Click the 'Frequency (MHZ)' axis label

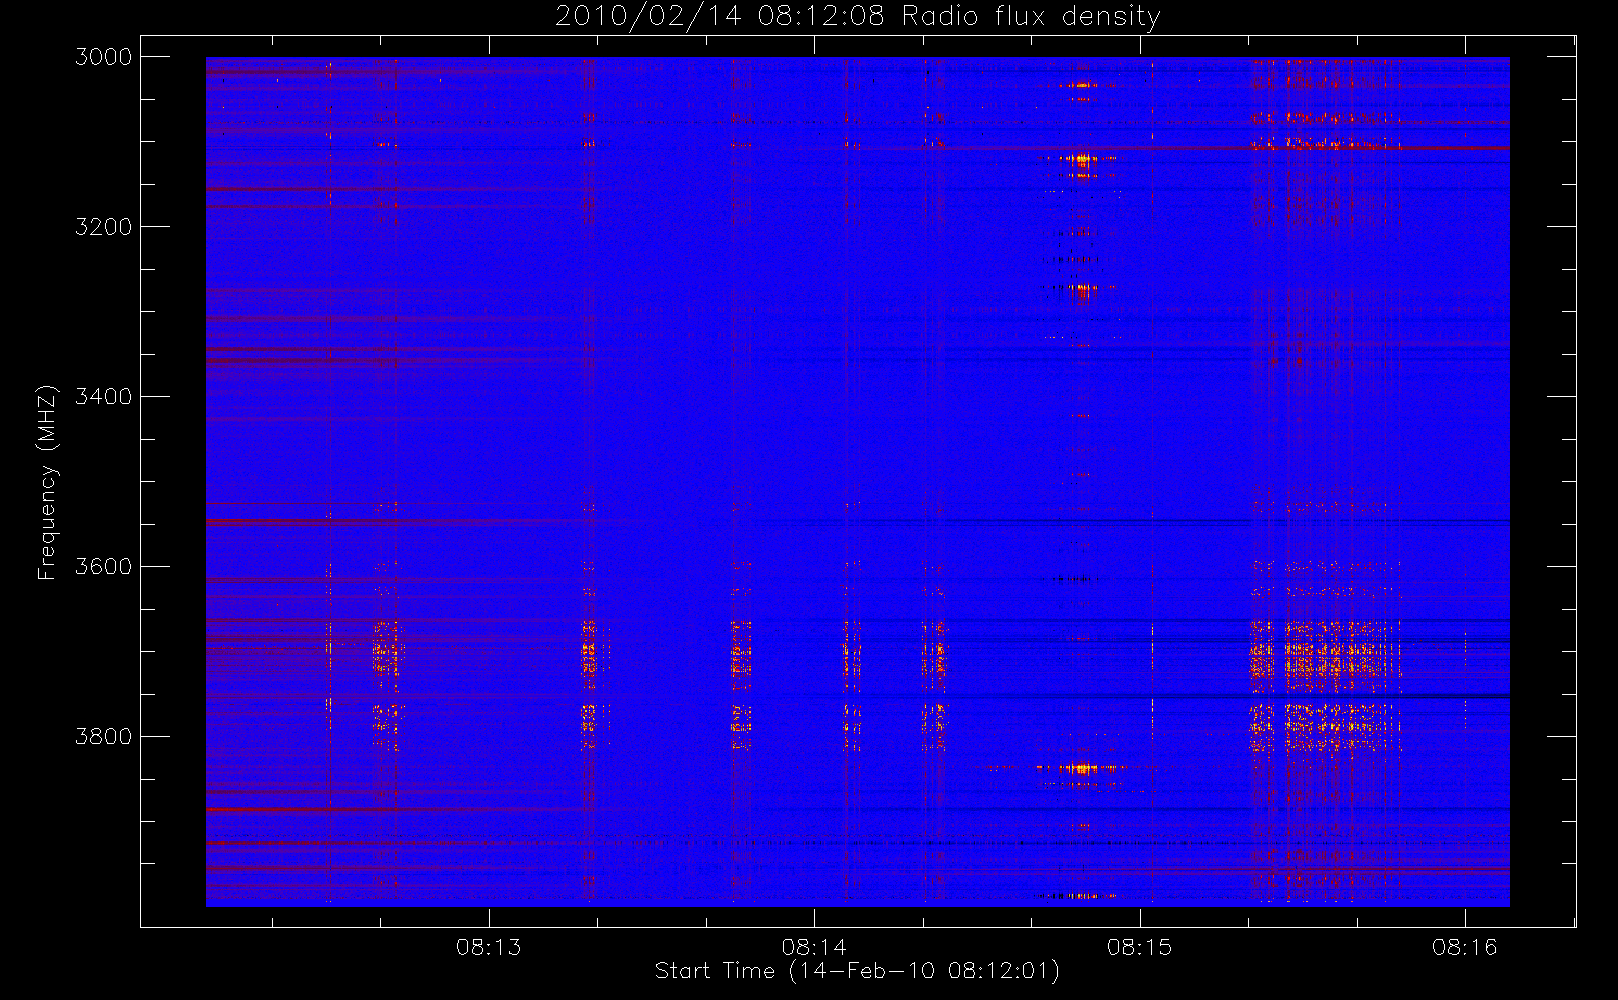(47, 482)
